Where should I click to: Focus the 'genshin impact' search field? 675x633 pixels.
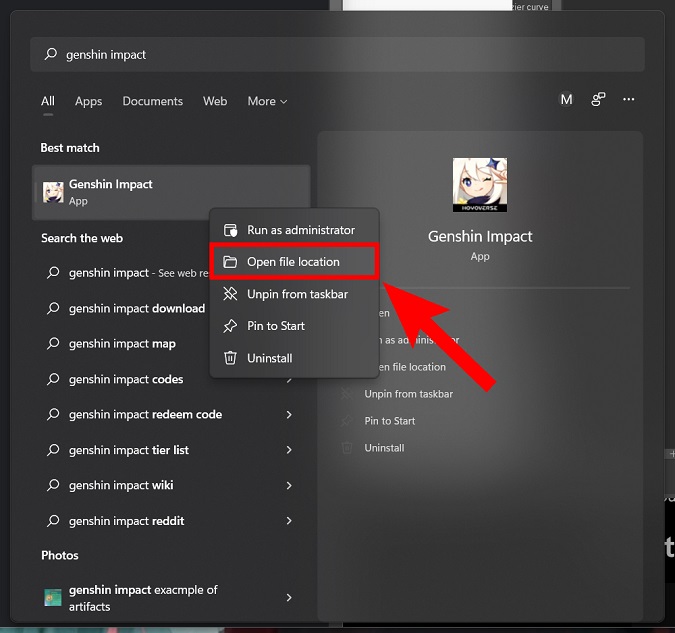(x=337, y=54)
